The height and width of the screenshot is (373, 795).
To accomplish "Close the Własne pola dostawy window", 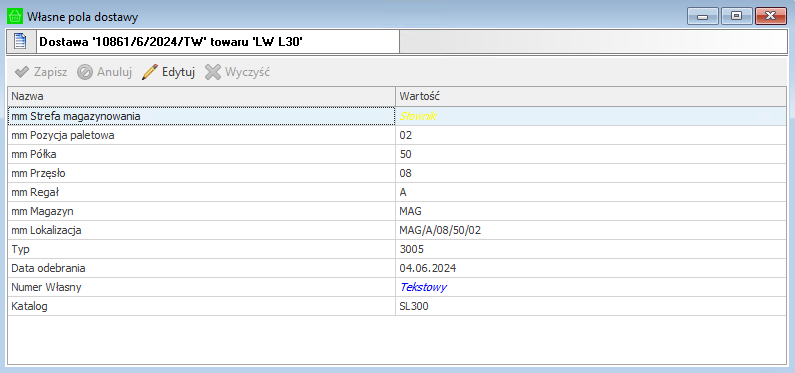I will tap(771, 16).
